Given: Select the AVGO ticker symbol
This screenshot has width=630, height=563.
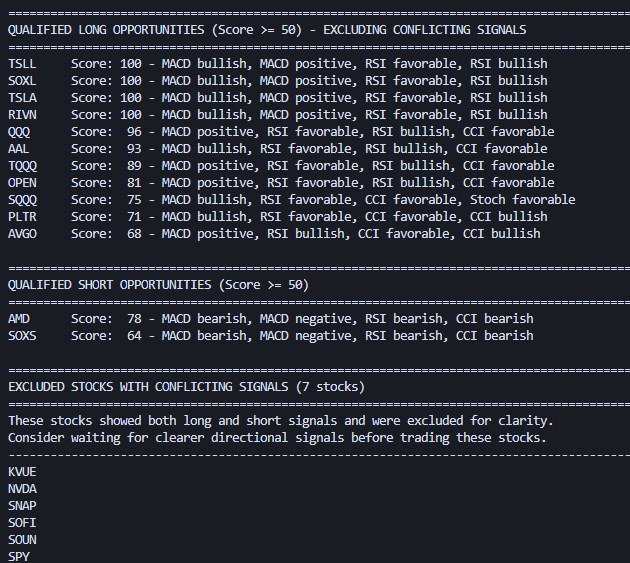Looking at the screenshot, I should [22, 234].
